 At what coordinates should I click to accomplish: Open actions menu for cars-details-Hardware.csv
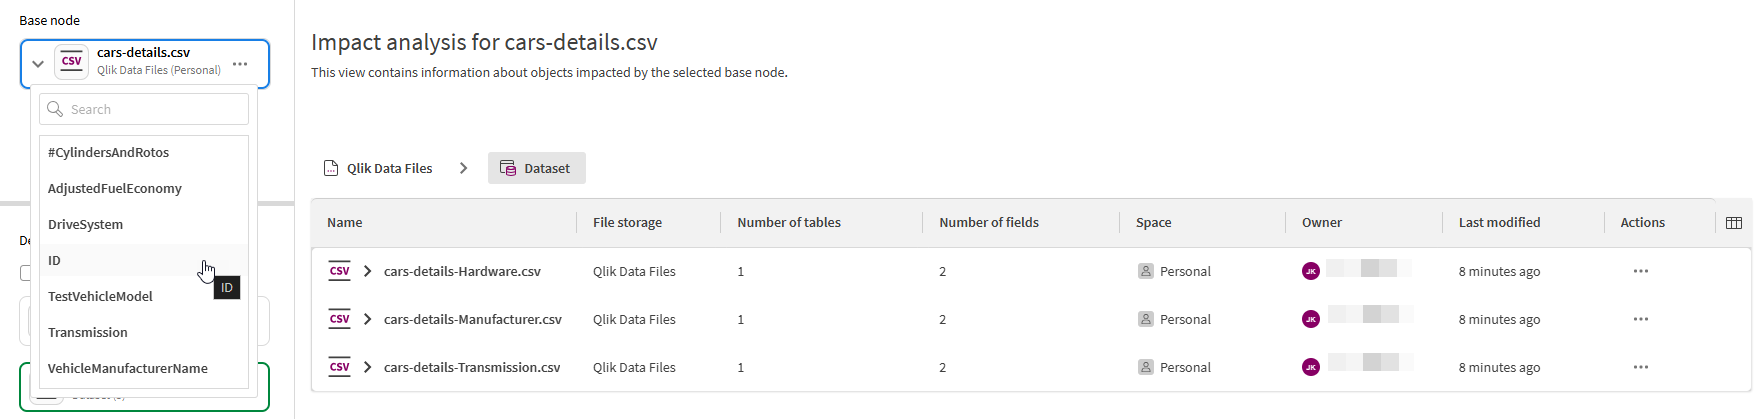(x=1641, y=271)
